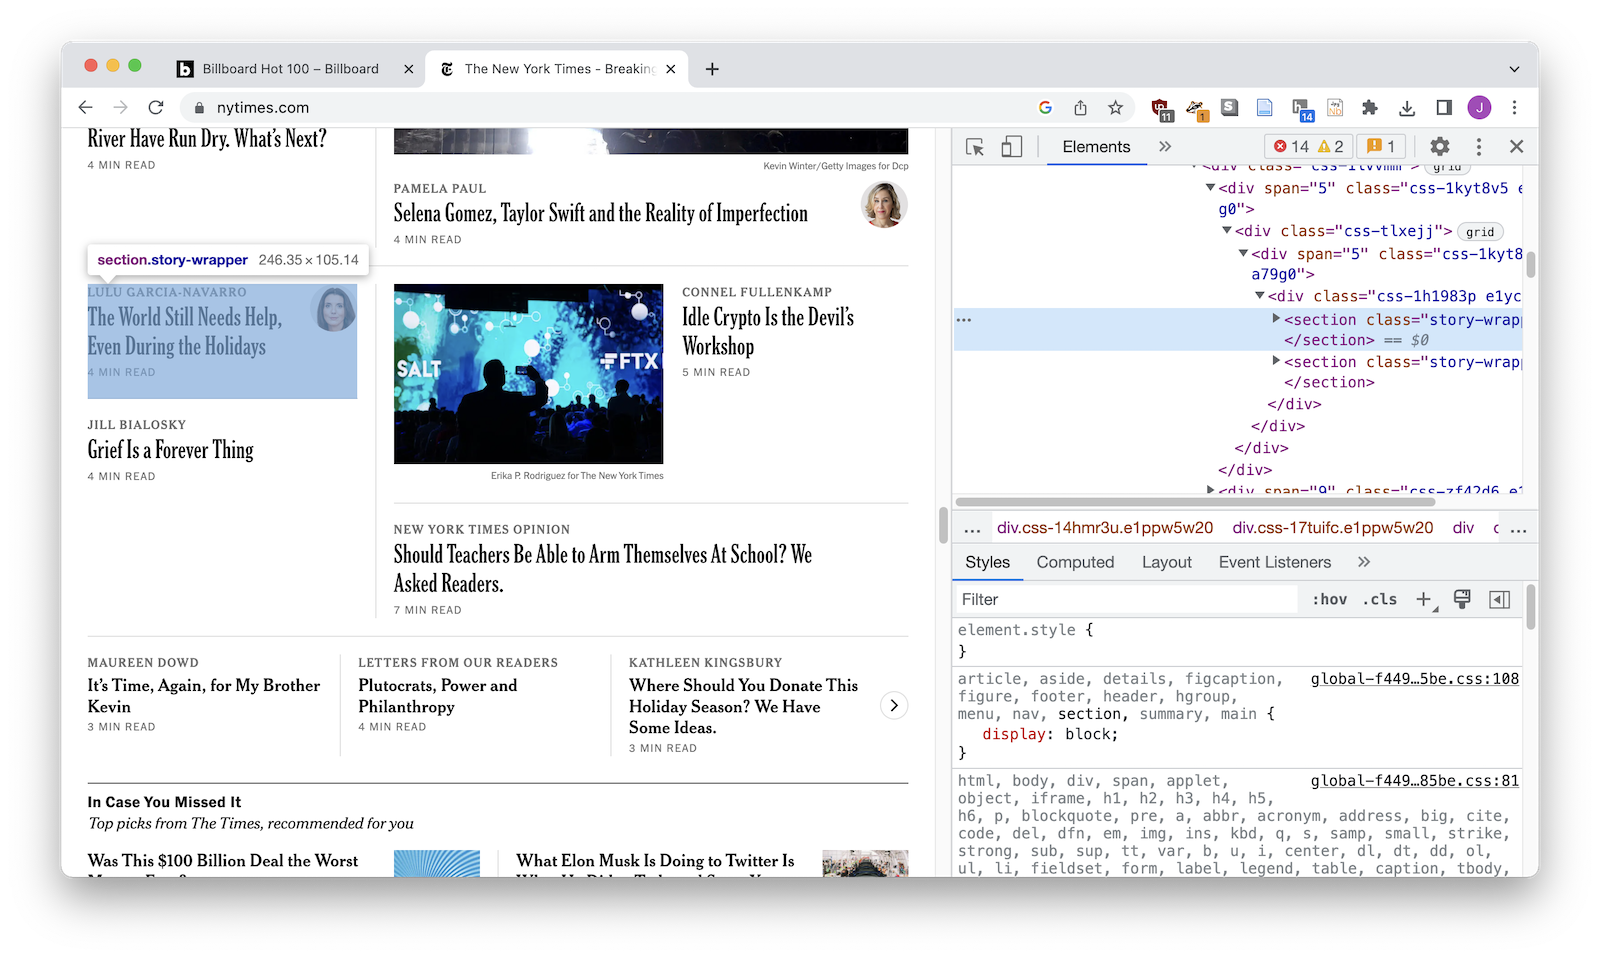Open source link global-f449…5be.css:108
Viewport: 1600px width, 958px height.
(x=1415, y=679)
